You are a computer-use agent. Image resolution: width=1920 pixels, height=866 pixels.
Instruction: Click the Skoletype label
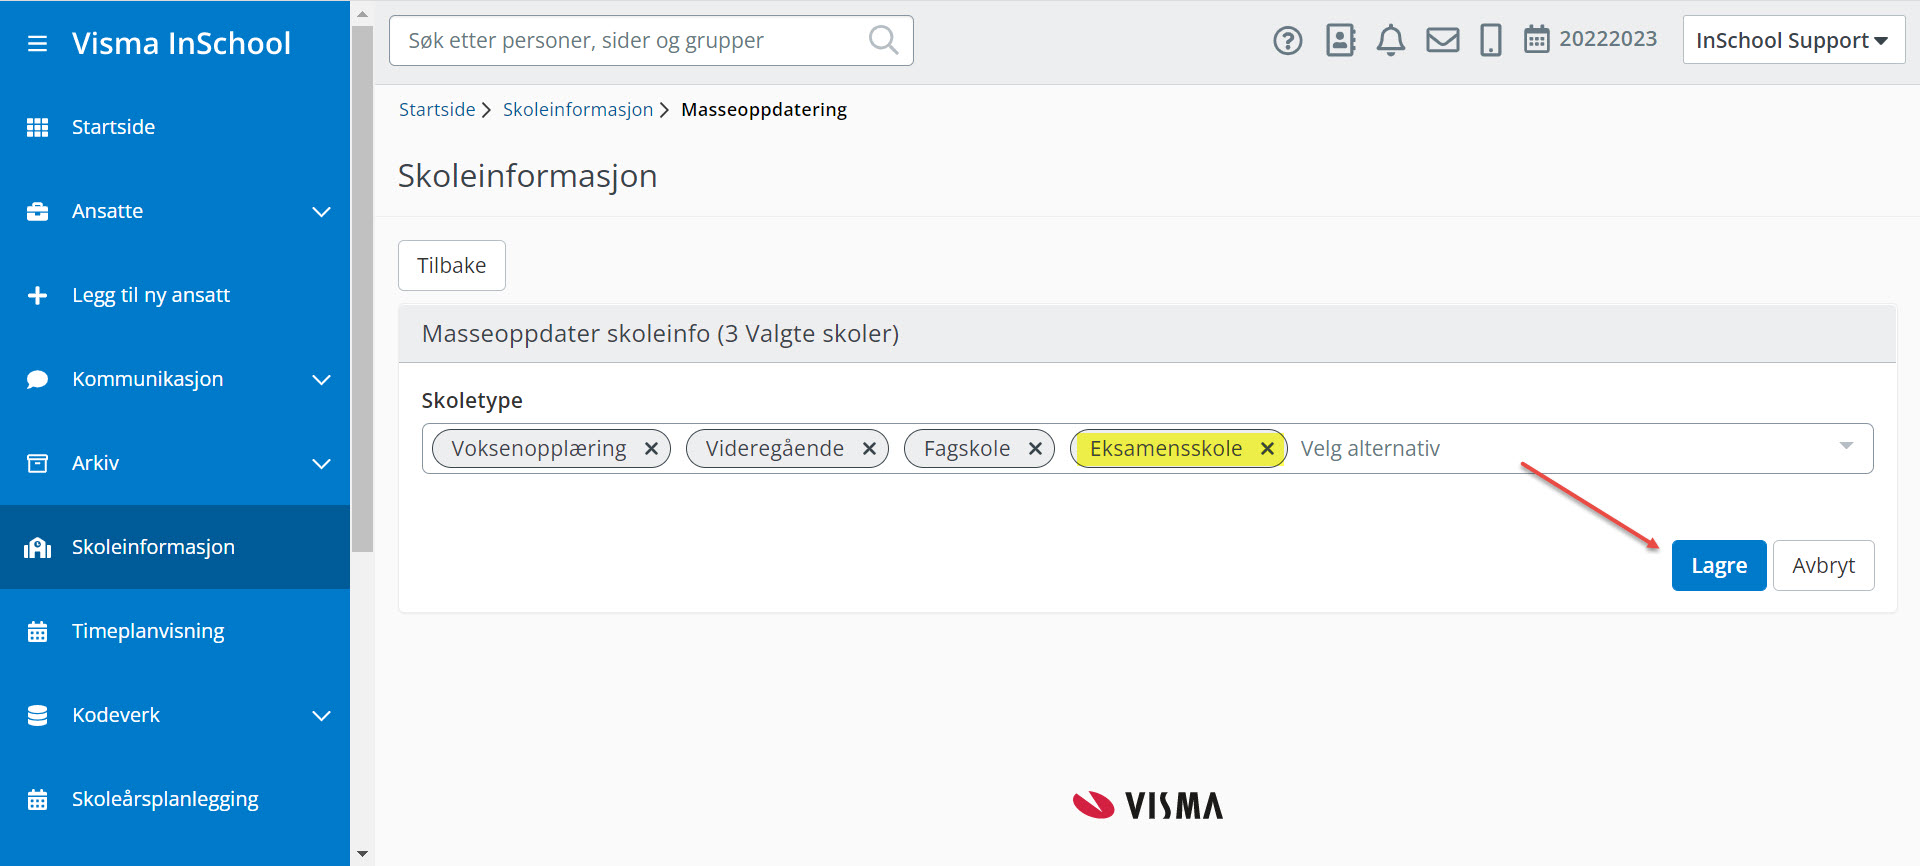[472, 400]
